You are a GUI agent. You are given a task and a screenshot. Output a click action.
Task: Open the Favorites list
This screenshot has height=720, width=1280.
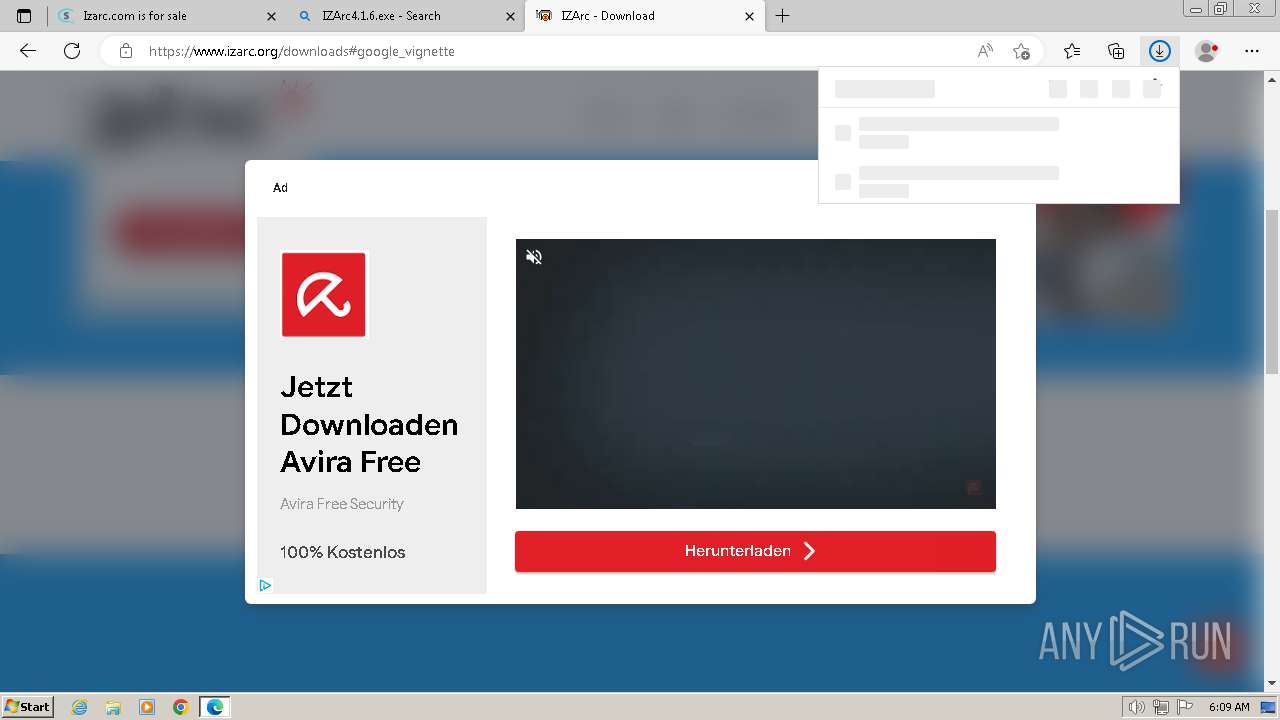click(x=1072, y=51)
